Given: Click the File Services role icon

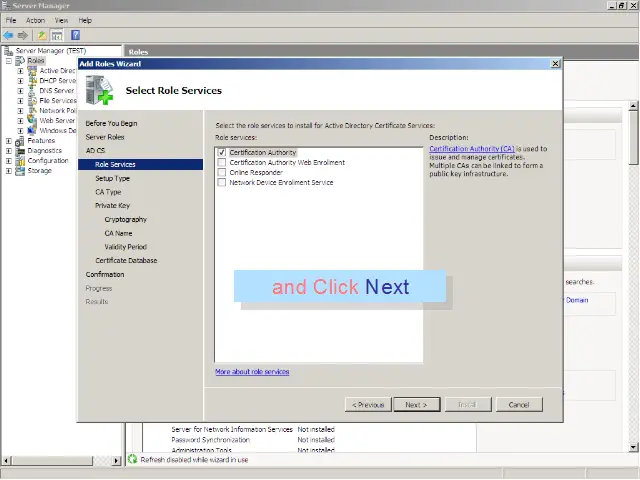Looking at the screenshot, I should [x=32, y=100].
